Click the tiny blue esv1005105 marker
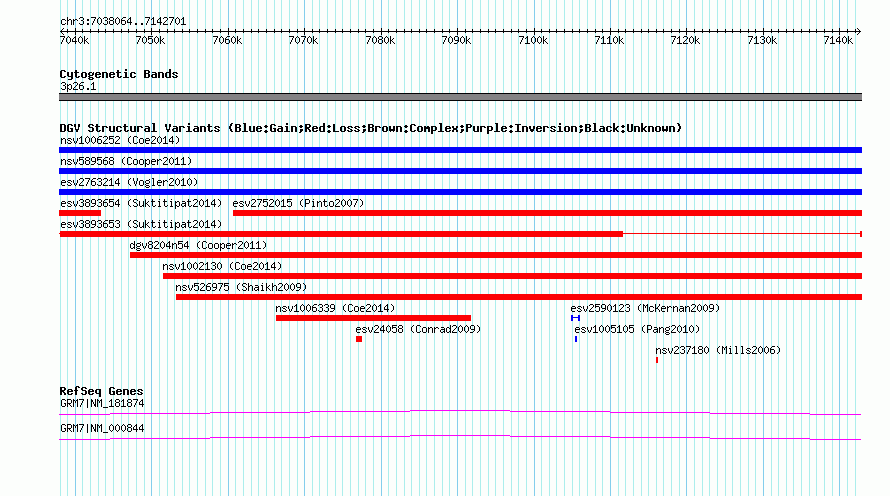This screenshot has width=890, height=496. tap(576, 339)
